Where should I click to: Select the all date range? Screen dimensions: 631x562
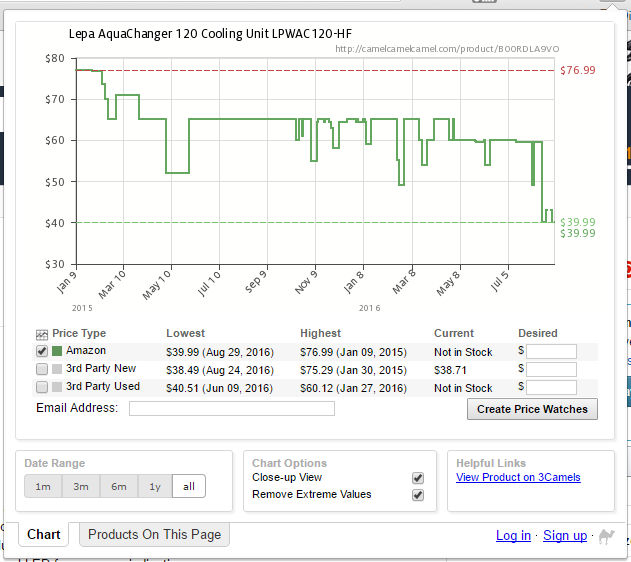click(x=189, y=486)
